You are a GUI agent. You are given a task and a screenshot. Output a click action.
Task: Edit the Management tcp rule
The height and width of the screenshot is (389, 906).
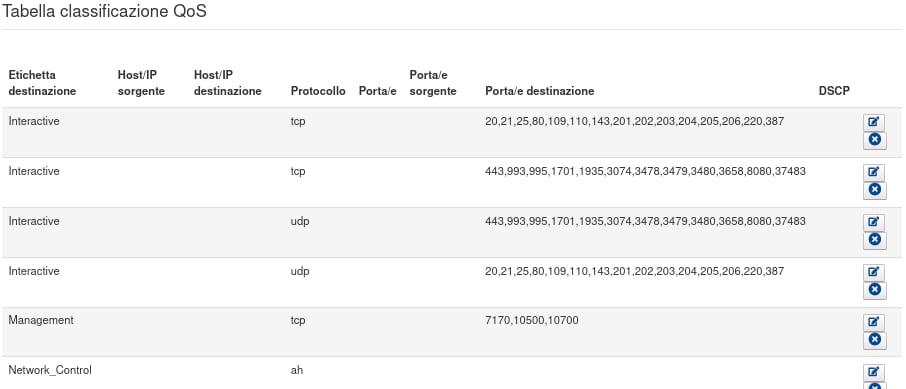(x=874, y=322)
